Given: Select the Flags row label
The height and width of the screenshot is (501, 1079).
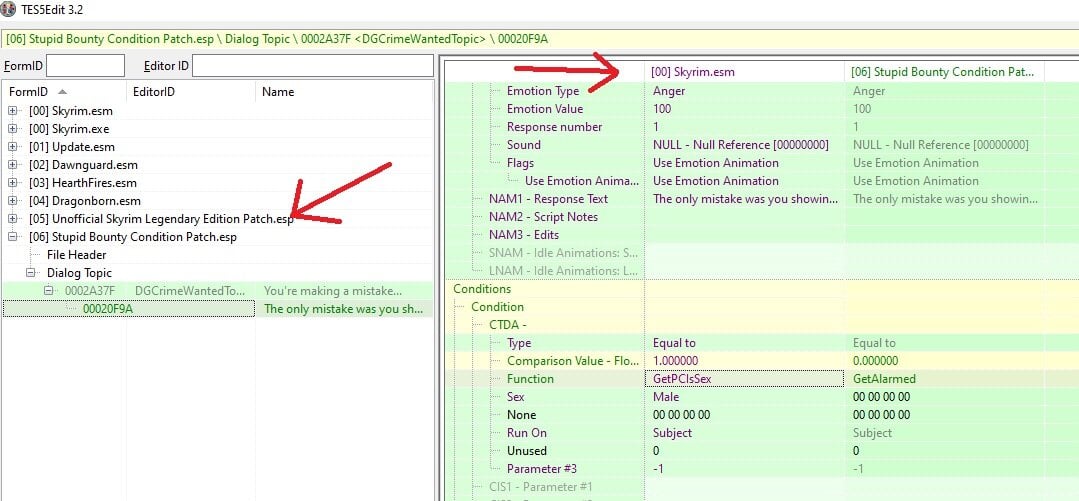Looking at the screenshot, I should point(520,162).
